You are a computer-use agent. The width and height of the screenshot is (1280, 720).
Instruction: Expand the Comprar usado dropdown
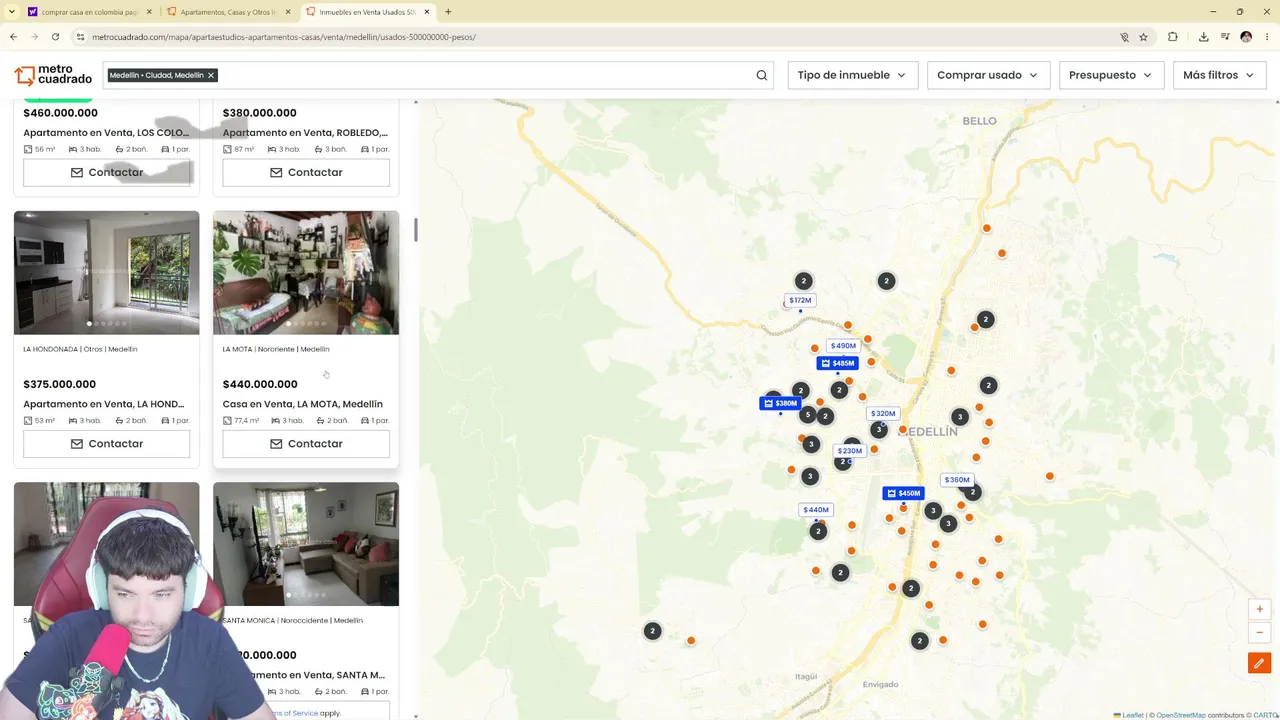(x=988, y=75)
